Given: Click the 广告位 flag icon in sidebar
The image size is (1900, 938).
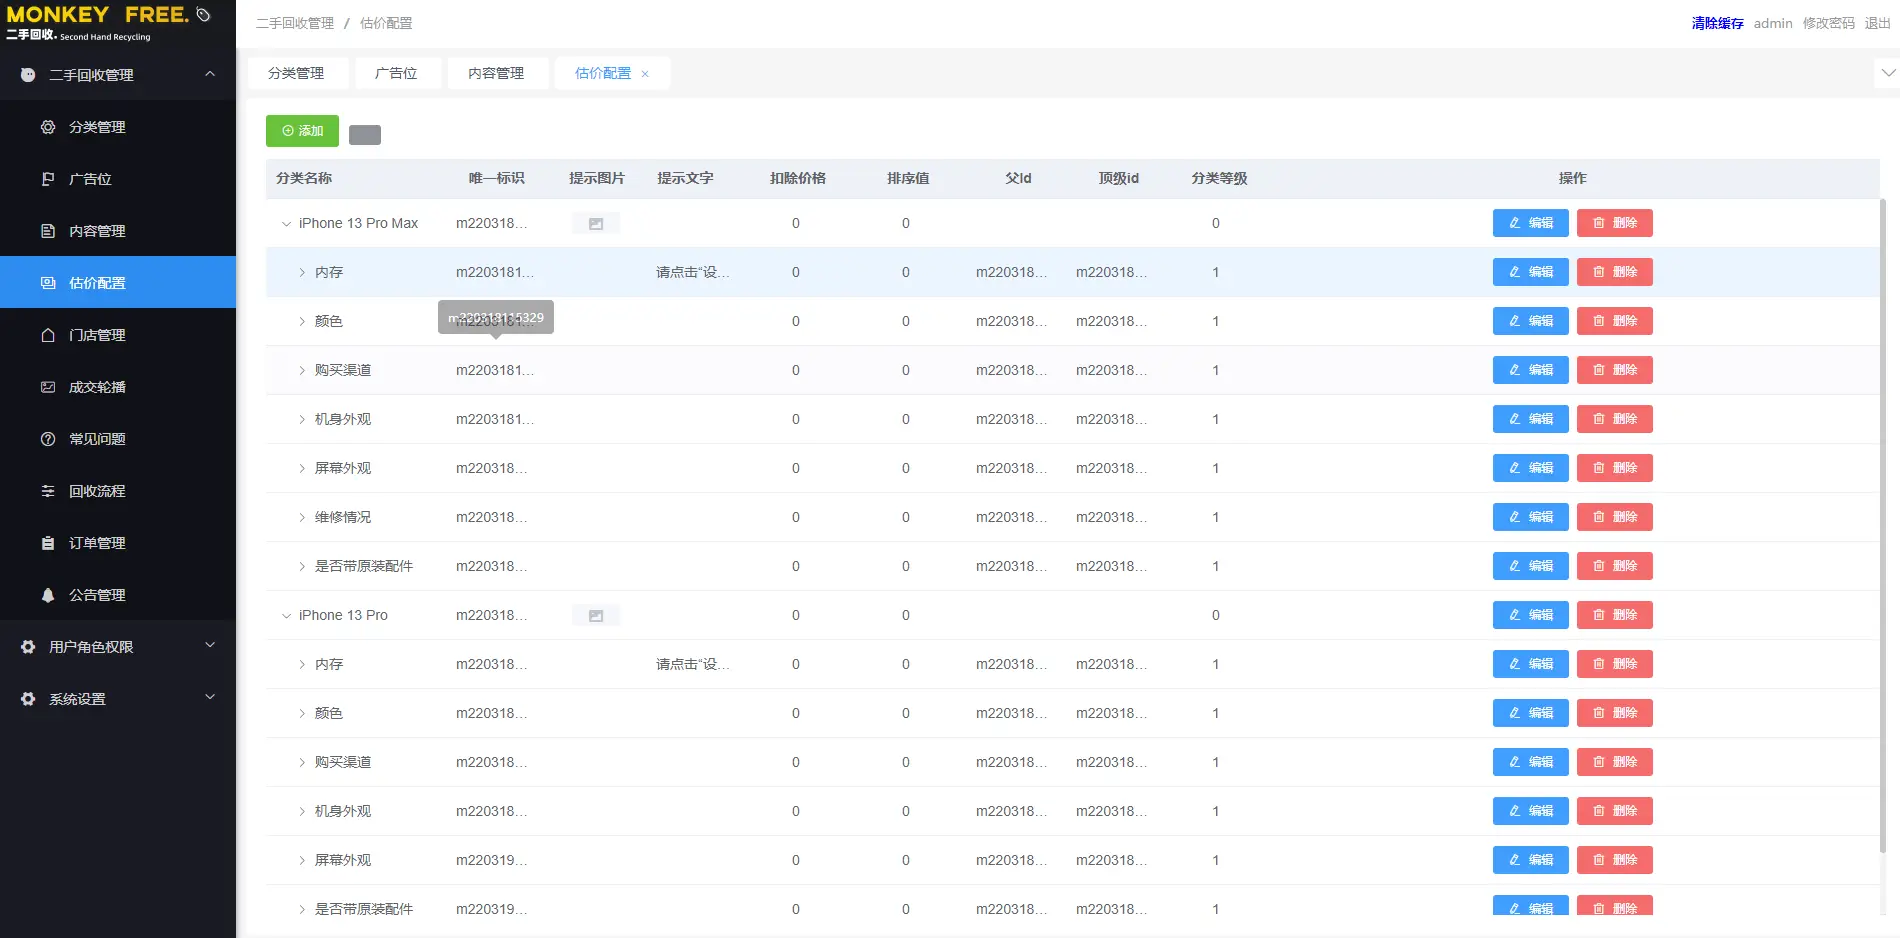Looking at the screenshot, I should coord(48,179).
